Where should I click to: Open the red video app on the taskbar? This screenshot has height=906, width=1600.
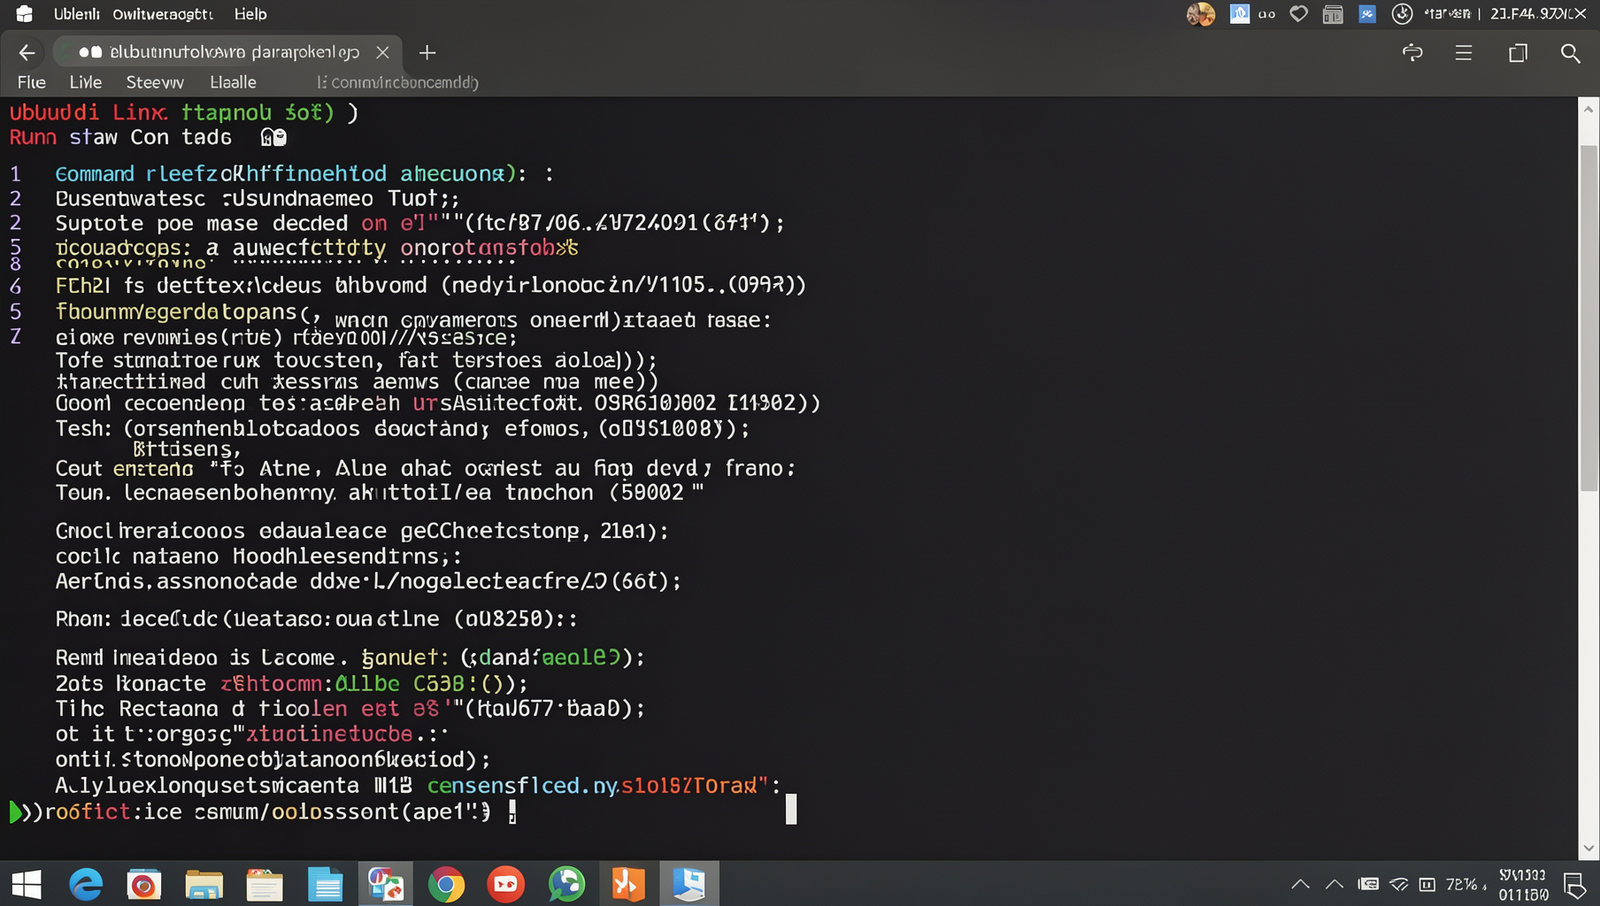[x=506, y=885]
